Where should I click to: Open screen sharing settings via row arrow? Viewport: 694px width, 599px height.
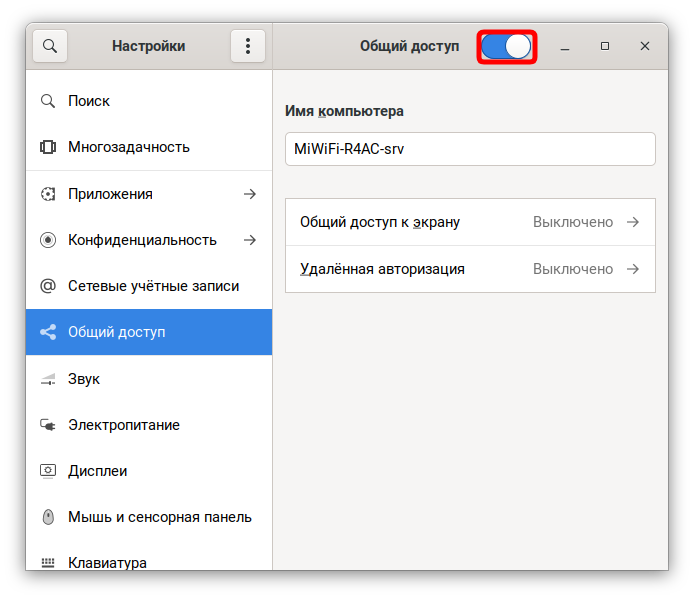click(632, 222)
